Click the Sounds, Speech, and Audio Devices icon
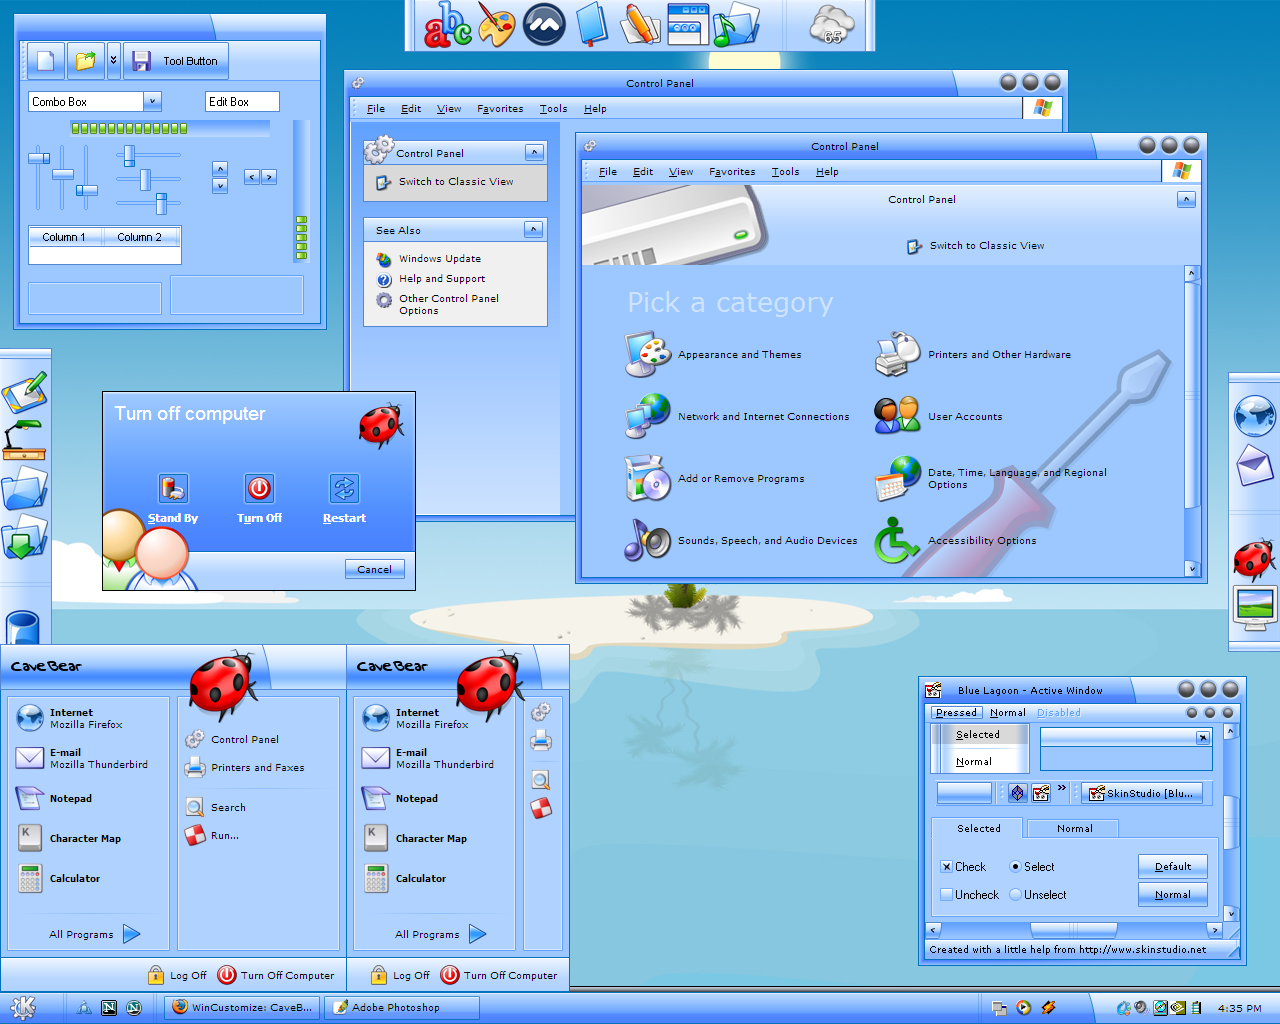The image size is (1280, 1024). (x=647, y=540)
